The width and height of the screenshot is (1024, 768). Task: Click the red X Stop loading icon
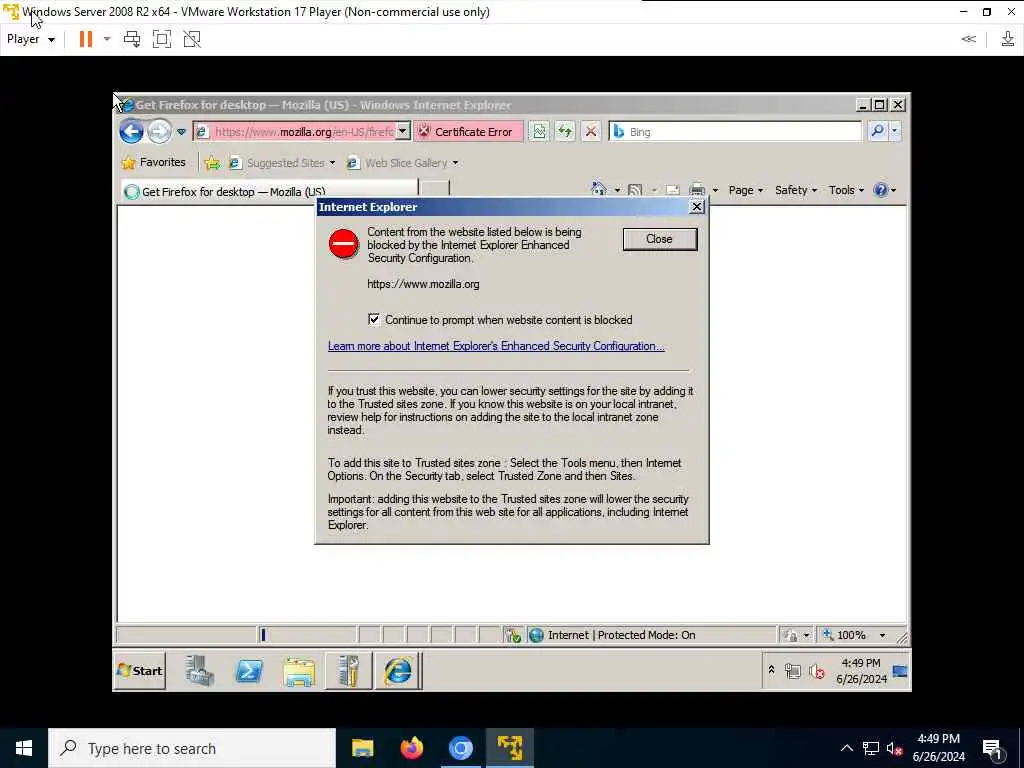[591, 132]
